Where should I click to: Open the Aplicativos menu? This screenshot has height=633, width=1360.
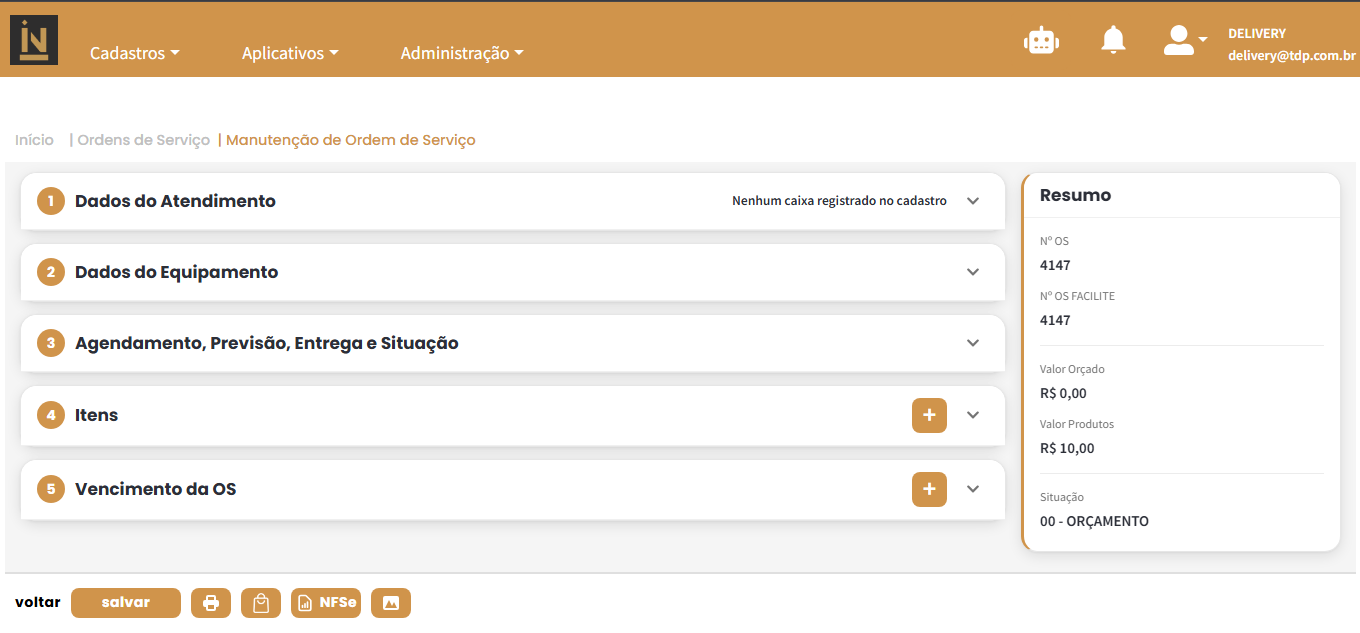coord(290,53)
